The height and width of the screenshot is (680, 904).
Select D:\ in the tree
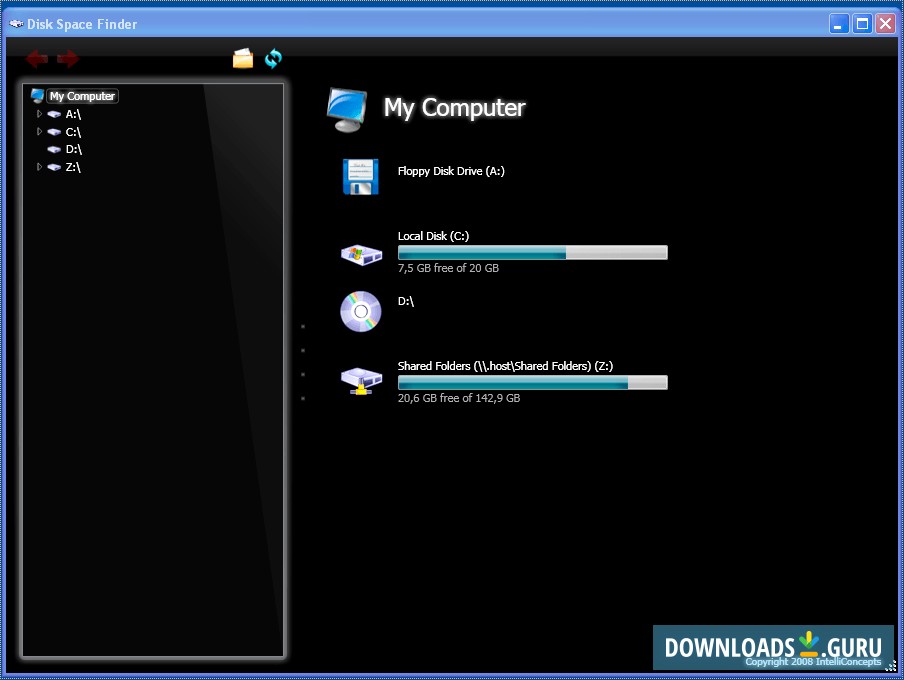click(x=74, y=149)
